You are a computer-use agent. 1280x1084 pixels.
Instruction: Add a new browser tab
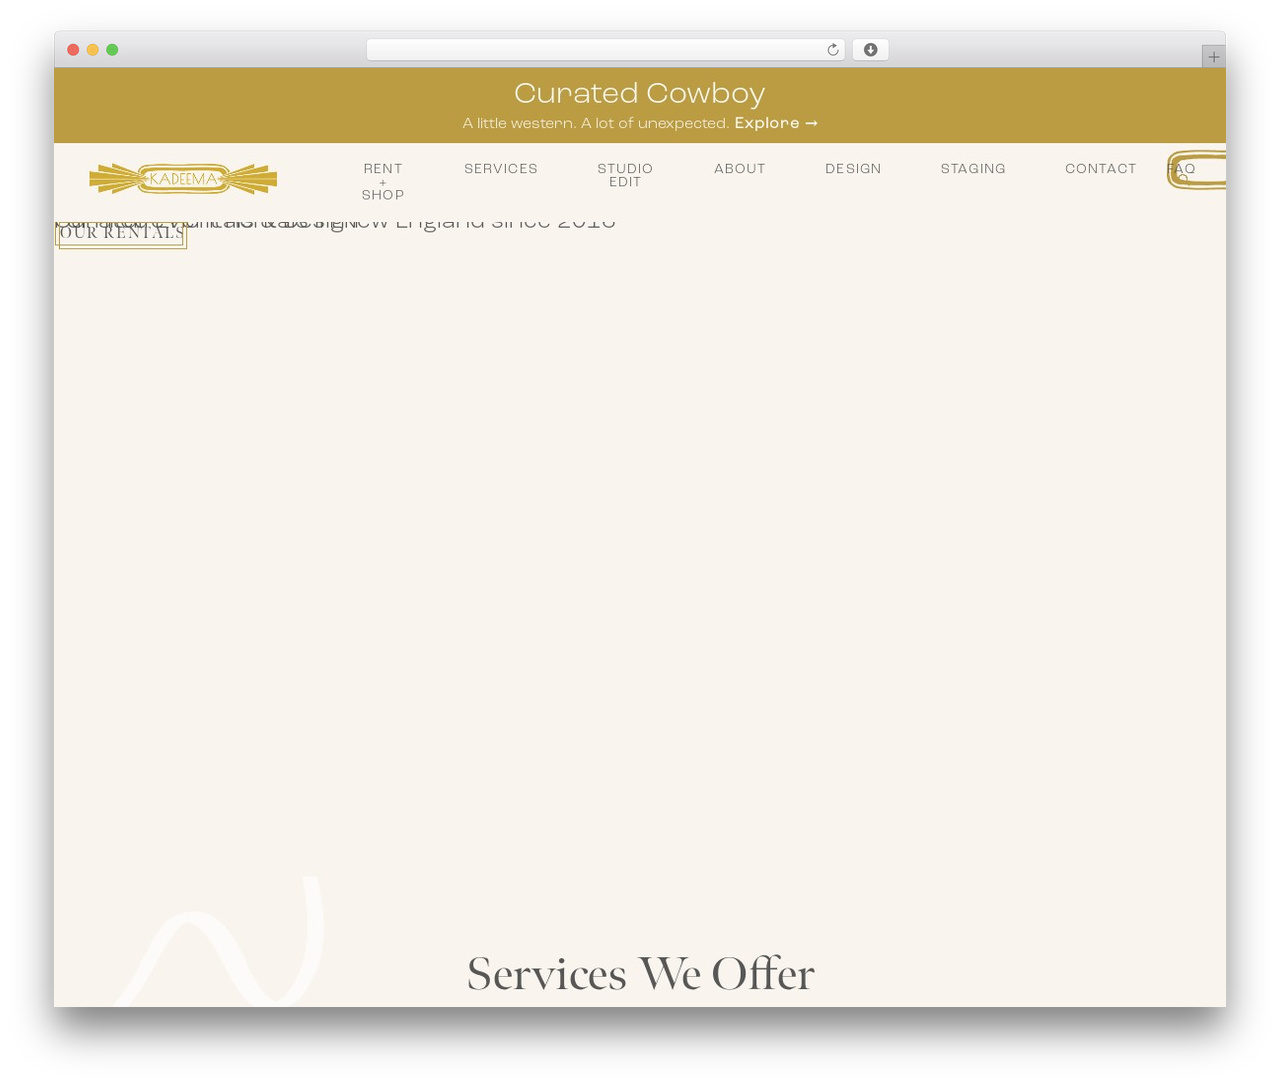pyautogui.click(x=1213, y=57)
